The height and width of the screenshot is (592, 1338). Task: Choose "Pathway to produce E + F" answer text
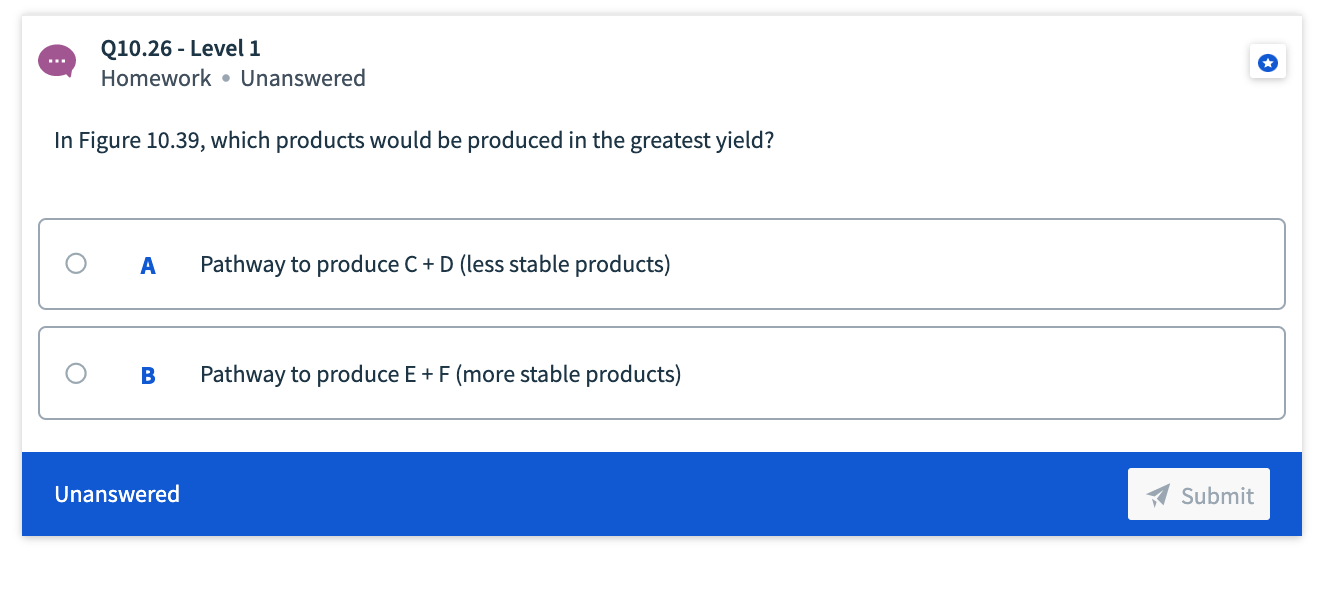pos(325,375)
